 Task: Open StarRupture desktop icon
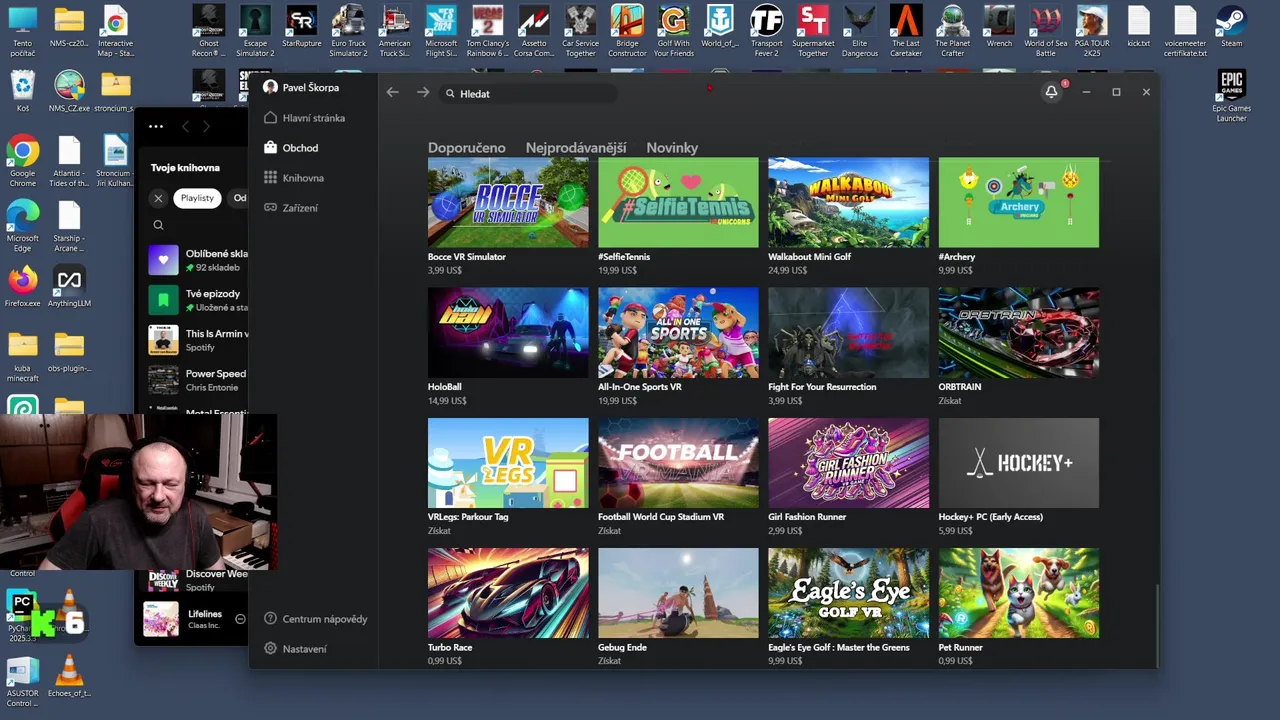click(301, 26)
